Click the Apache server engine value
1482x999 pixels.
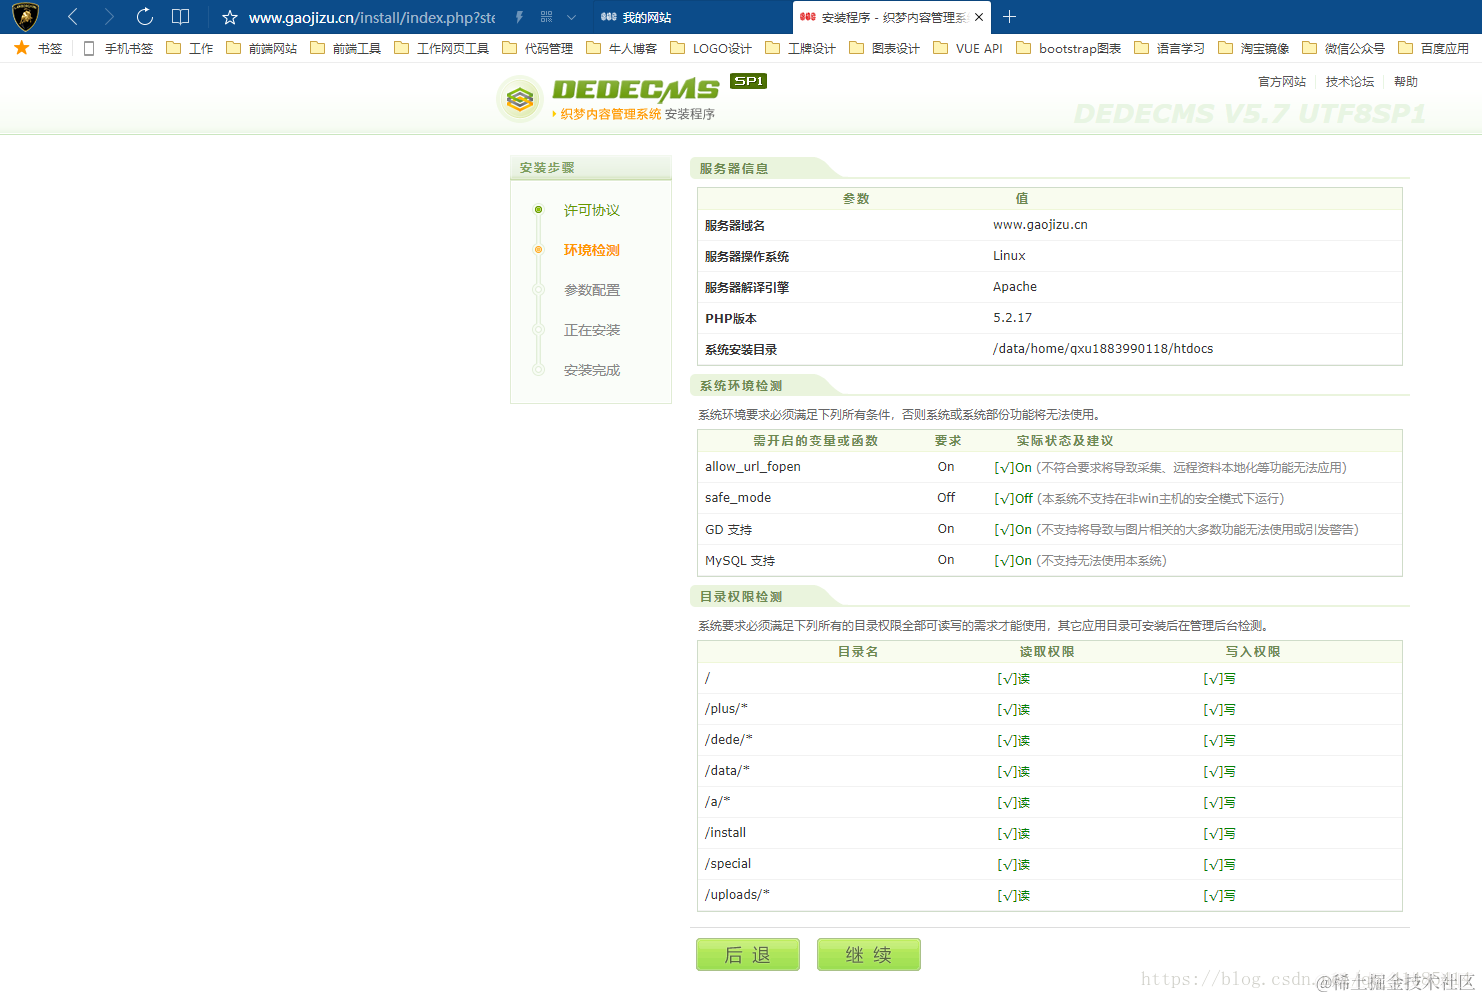click(x=1015, y=287)
